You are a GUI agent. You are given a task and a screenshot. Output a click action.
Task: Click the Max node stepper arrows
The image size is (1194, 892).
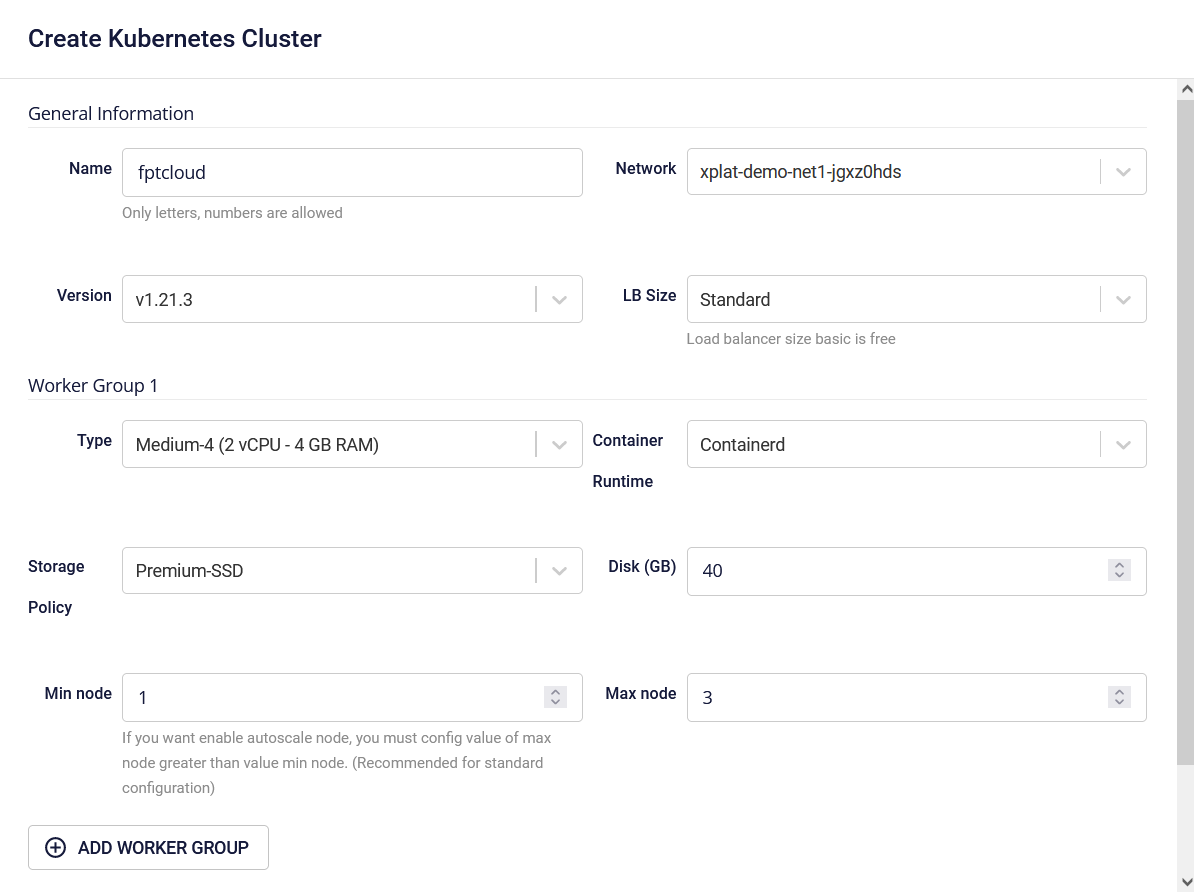[x=1119, y=697]
